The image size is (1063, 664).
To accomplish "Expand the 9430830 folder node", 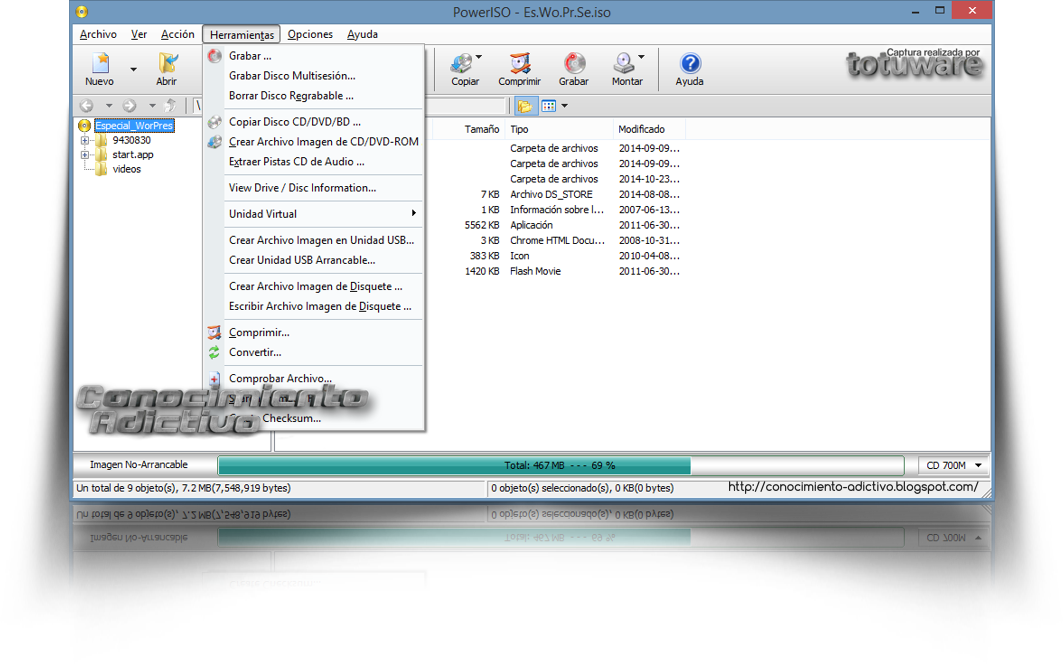I will pyautogui.click(x=85, y=140).
